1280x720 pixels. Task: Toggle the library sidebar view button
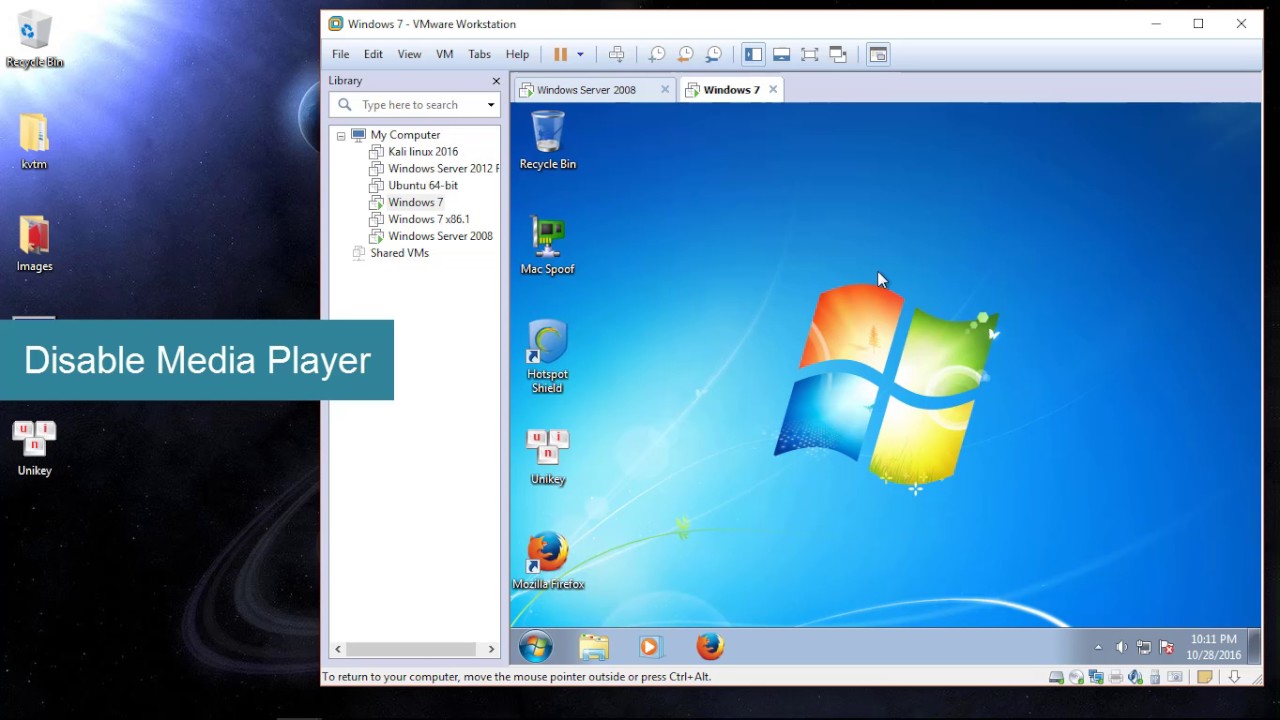click(754, 54)
